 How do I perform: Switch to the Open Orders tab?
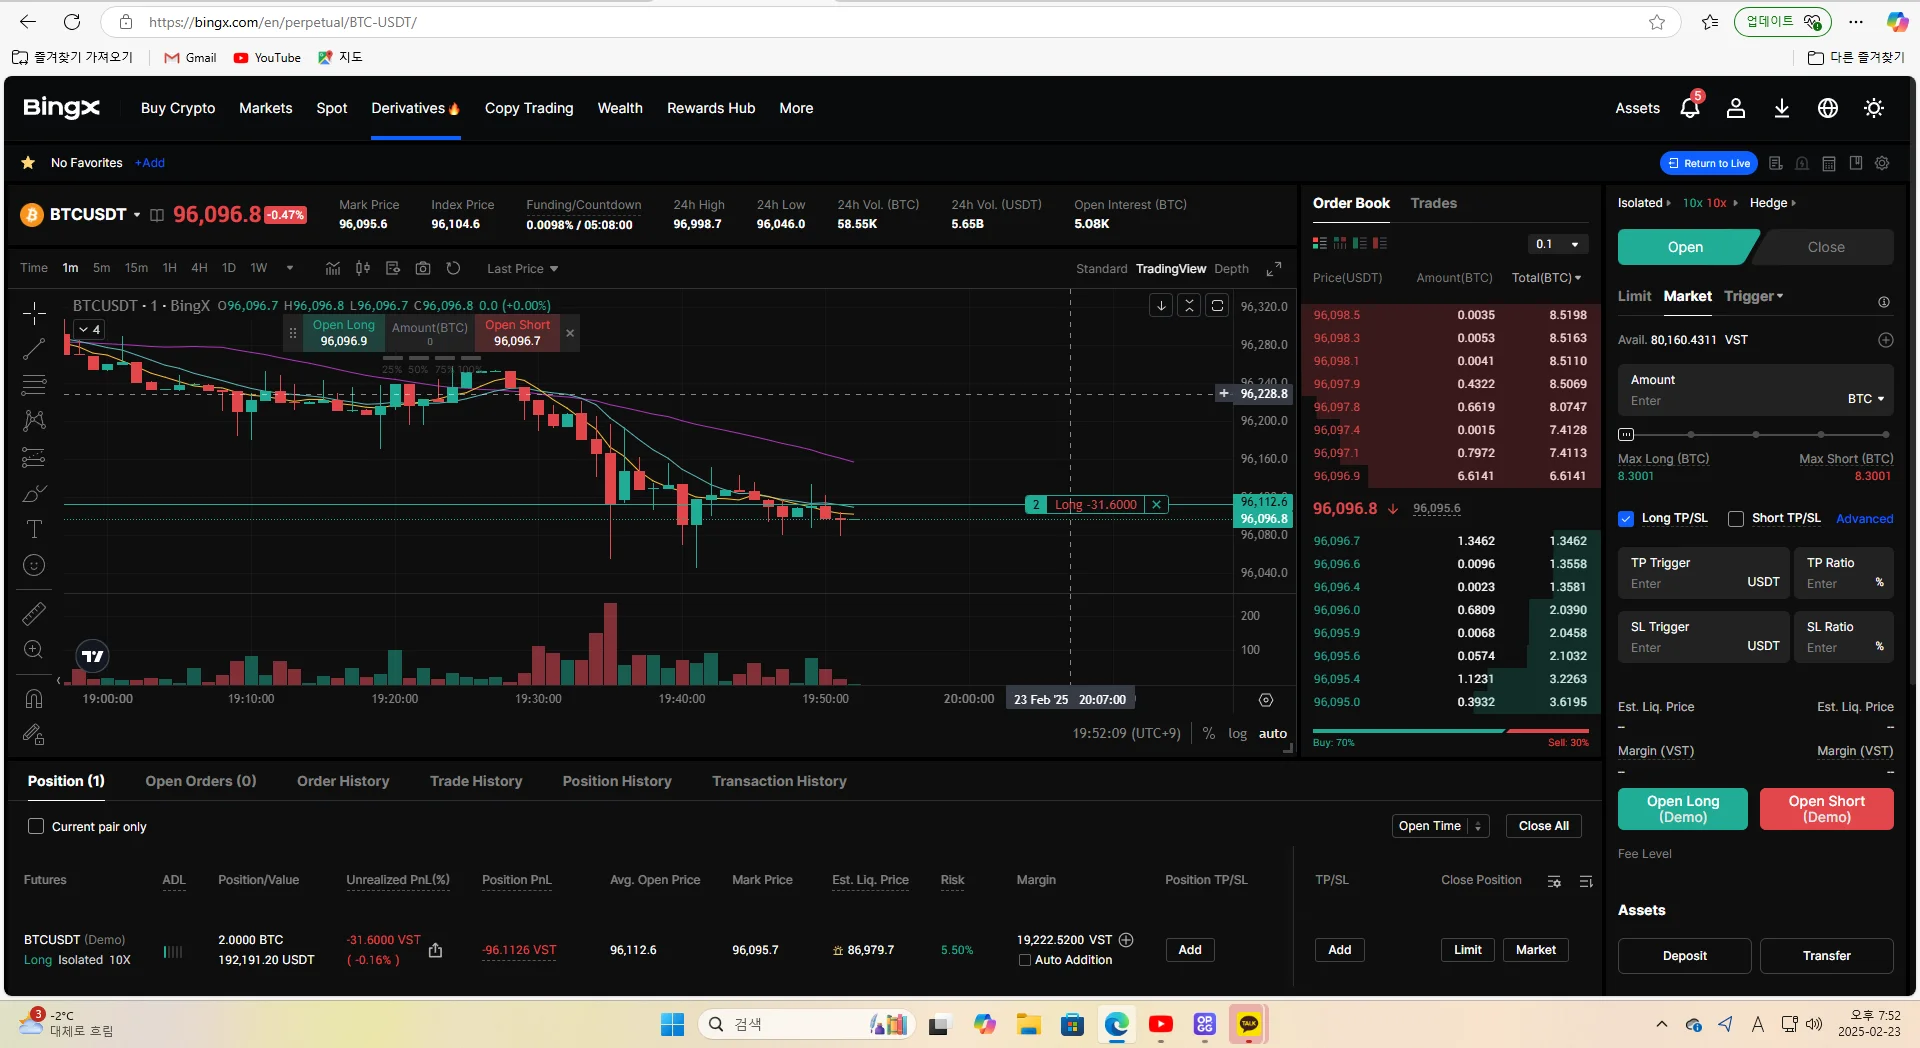pyautogui.click(x=201, y=781)
